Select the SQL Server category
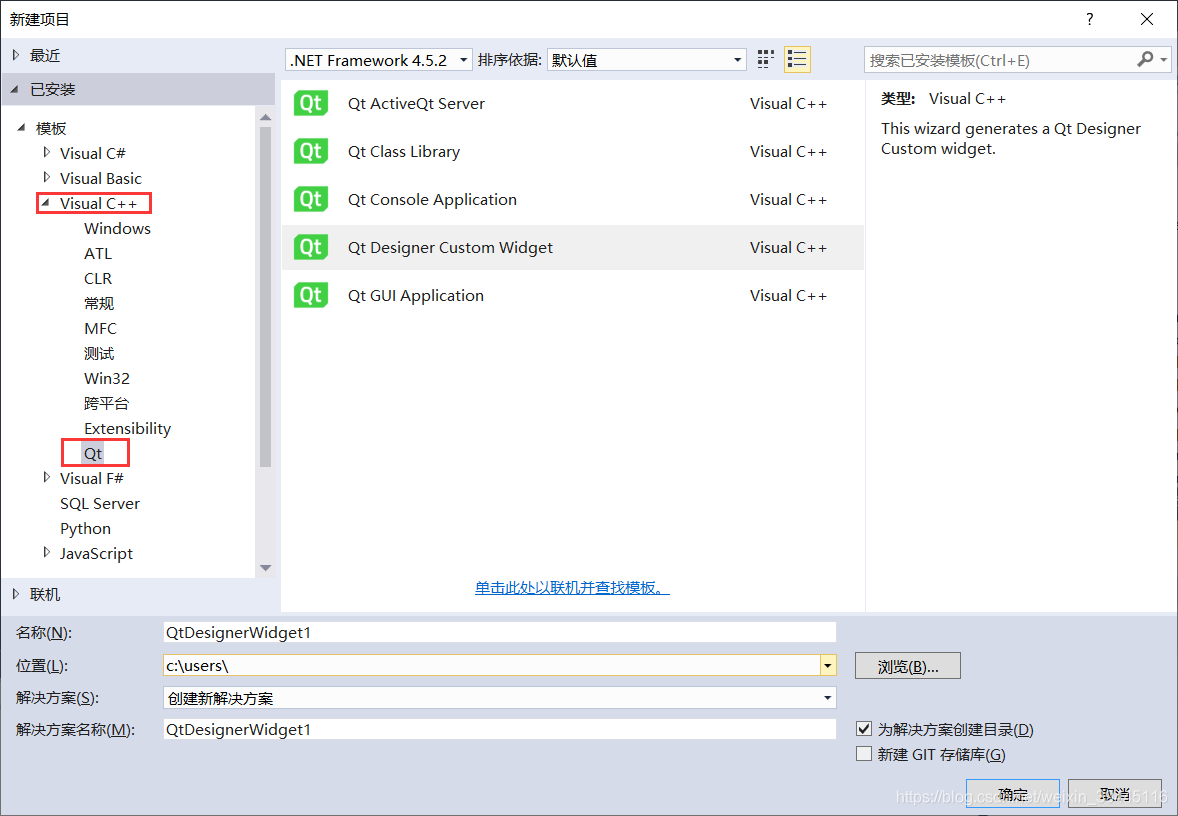 [x=100, y=503]
